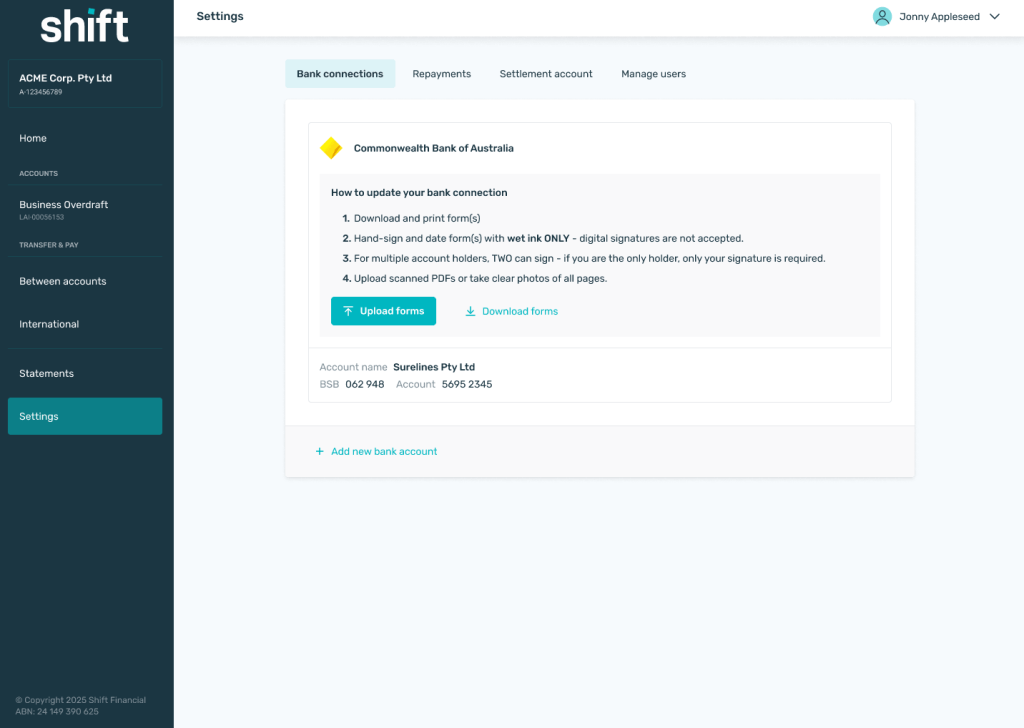Click the Jonny Appleseed user name

pyautogui.click(x=939, y=17)
